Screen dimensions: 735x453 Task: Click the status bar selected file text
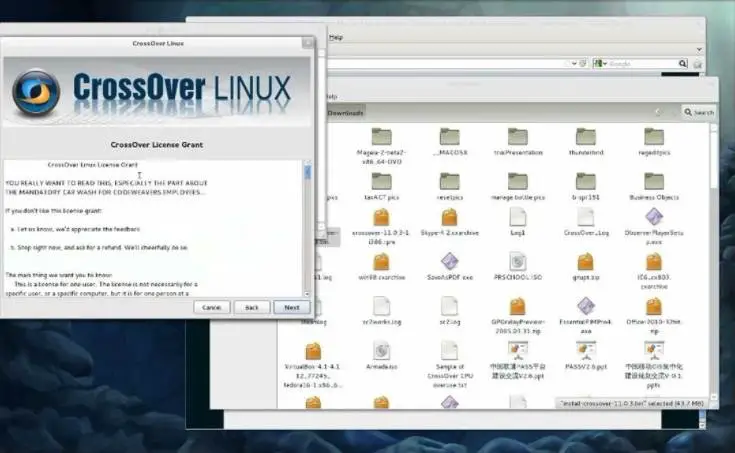(x=632, y=403)
